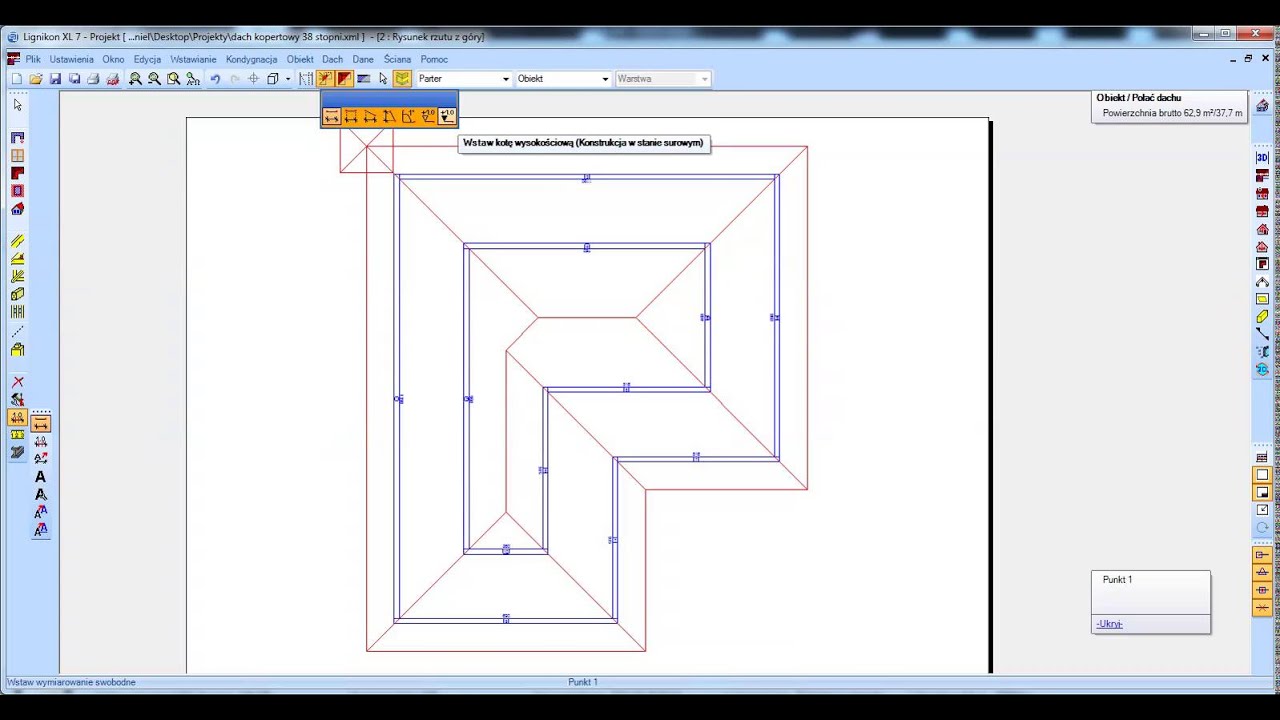
Task: Open the Dach menu
Action: pyautogui.click(x=333, y=59)
